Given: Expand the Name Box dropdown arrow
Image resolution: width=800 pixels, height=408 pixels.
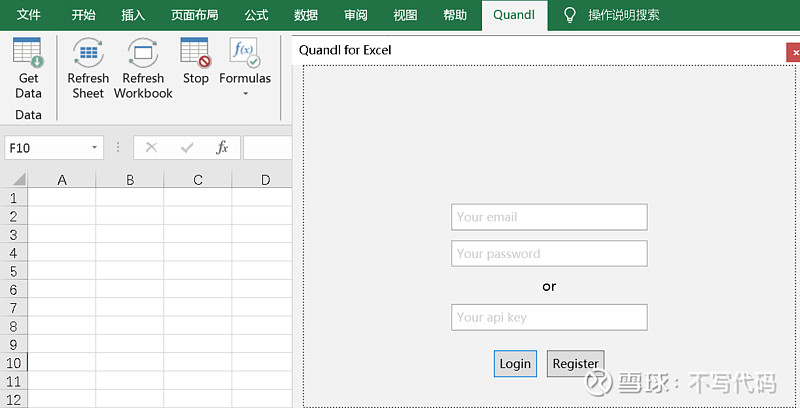Looking at the screenshot, I should click(94, 148).
